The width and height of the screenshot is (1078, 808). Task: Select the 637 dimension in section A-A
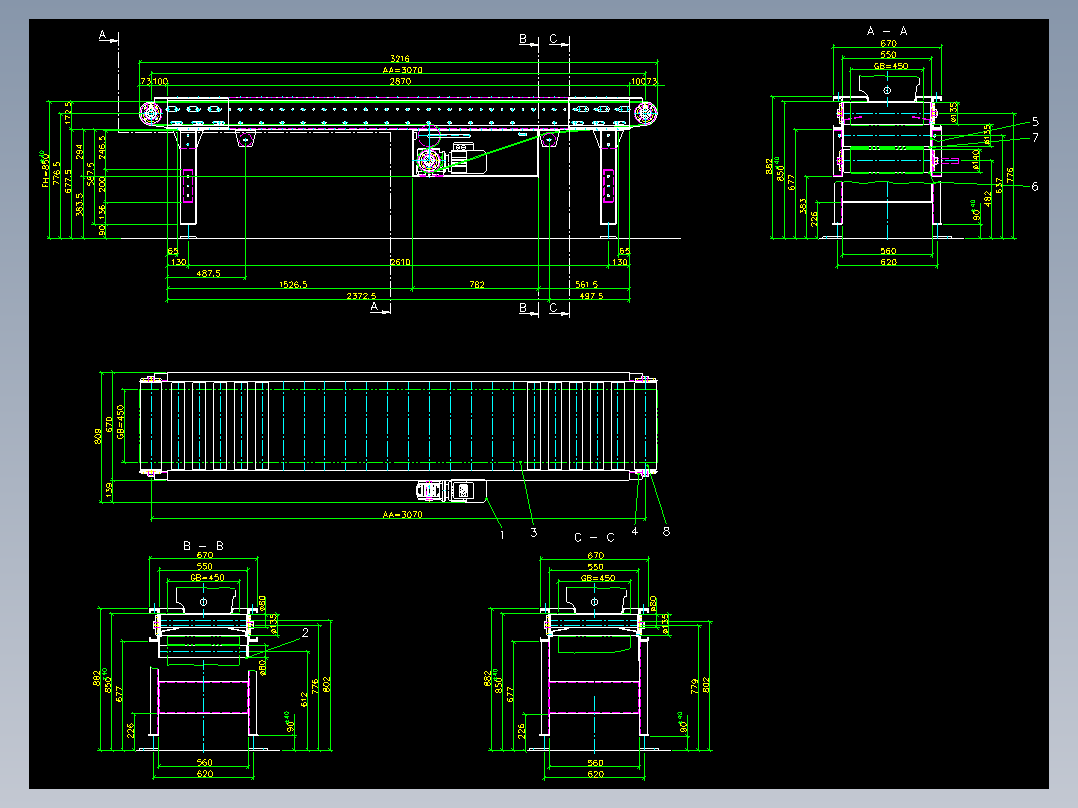(x=999, y=186)
